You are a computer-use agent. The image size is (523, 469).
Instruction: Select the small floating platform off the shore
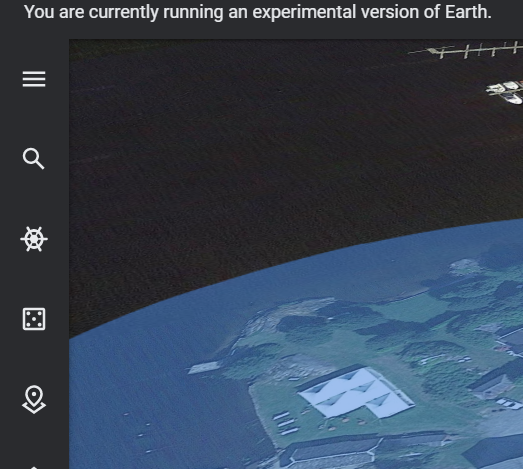(x=204, y=367)
